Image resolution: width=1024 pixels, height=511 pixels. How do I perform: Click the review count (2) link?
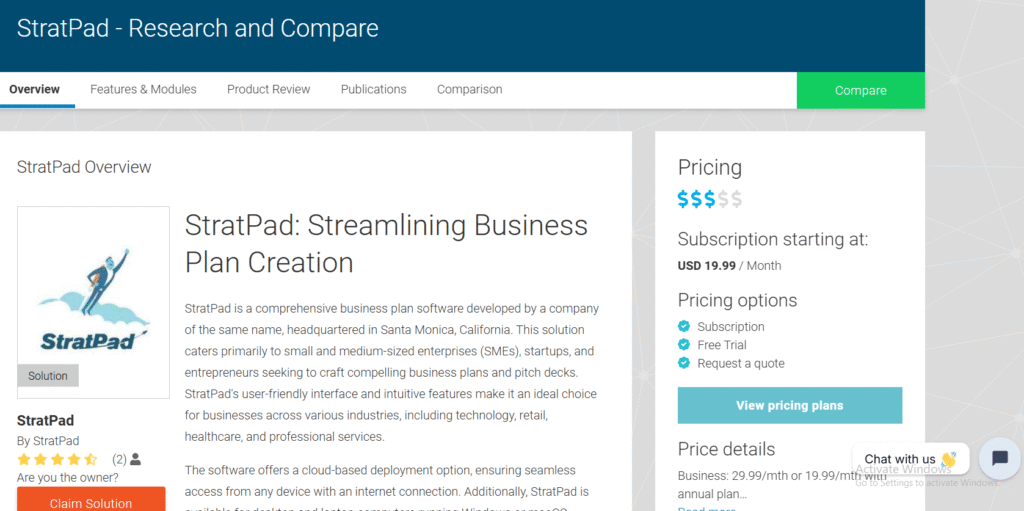click(x=119, y=459)
